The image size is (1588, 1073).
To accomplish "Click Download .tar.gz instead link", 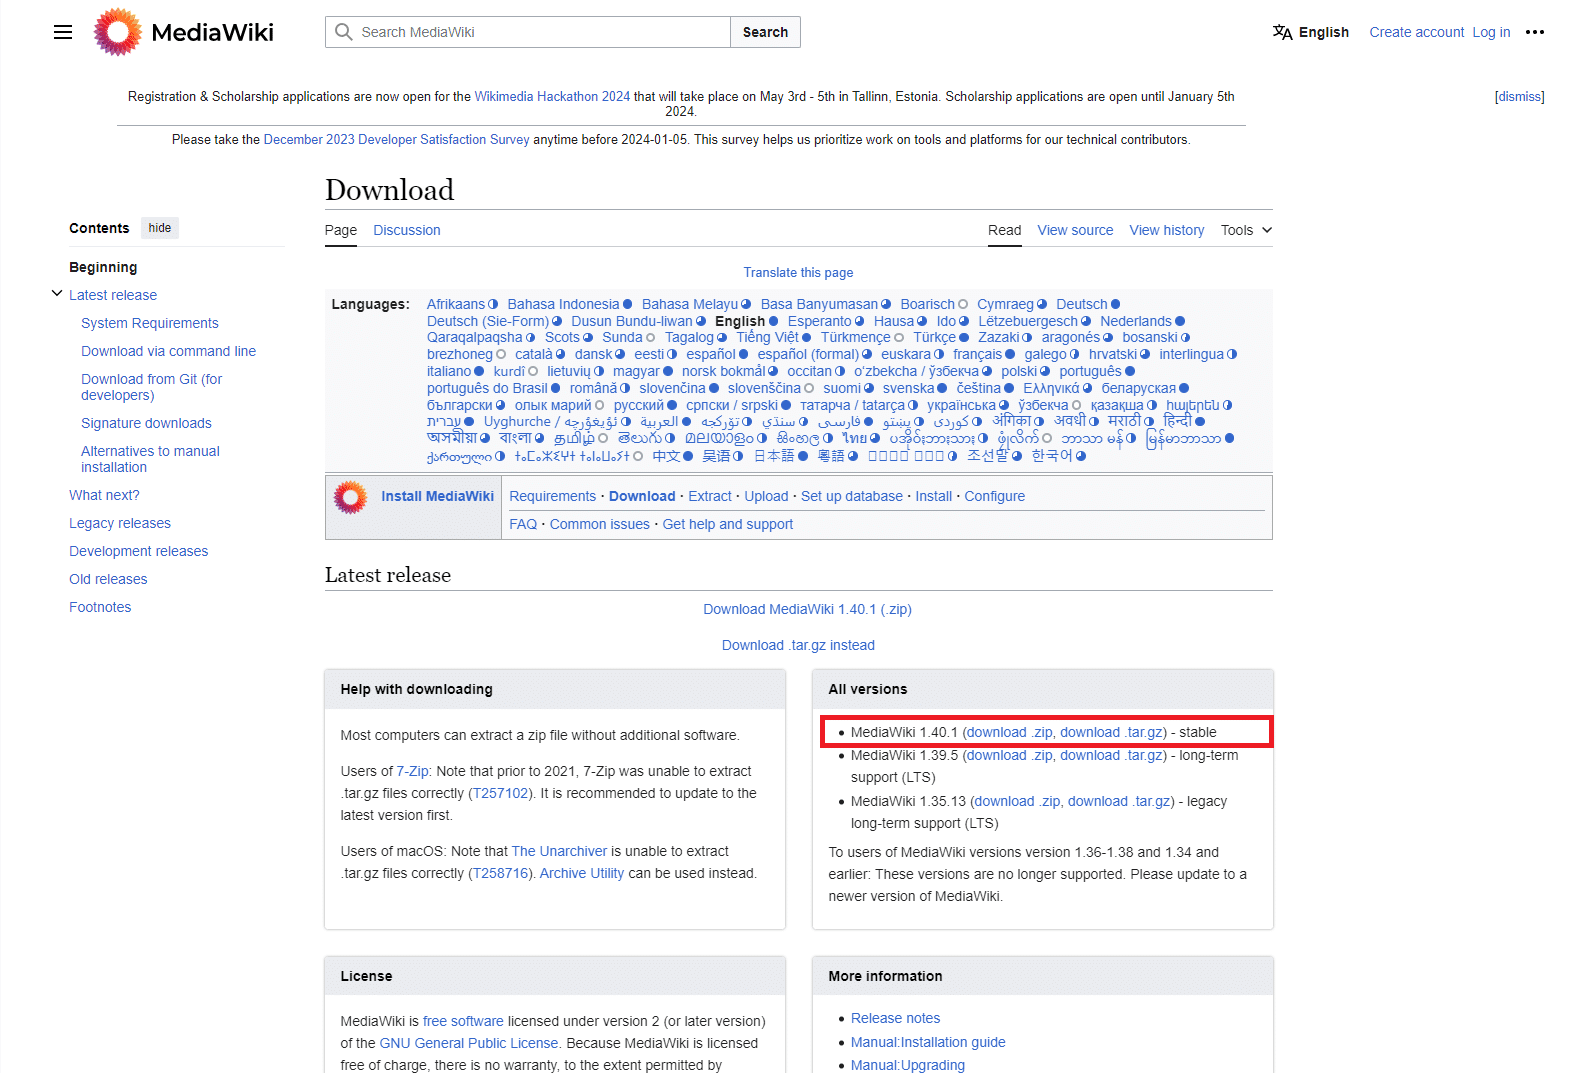I will point(798,645).
